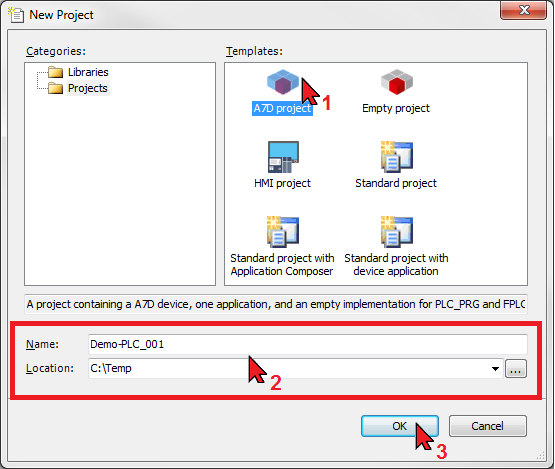Click the A7D project label text

pos(282,108)
